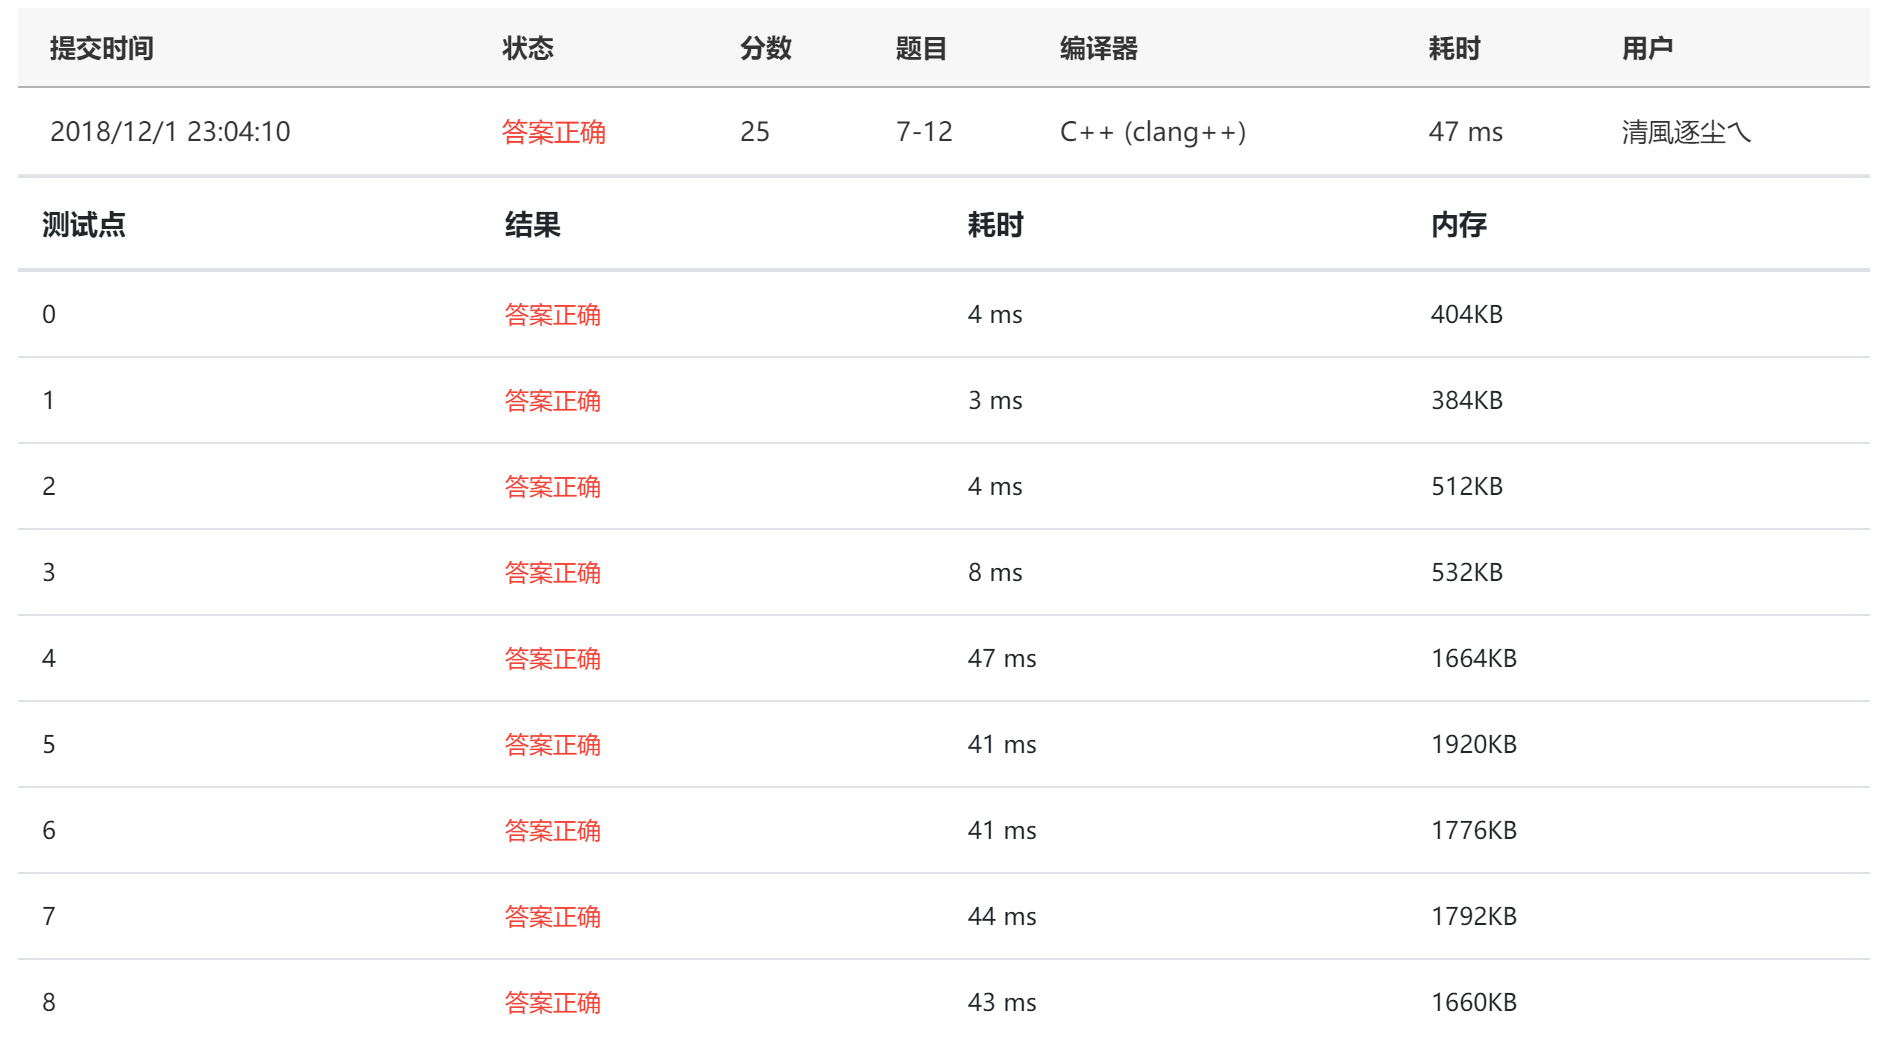This screenshot has width=1883, height=1049.
Task: Click the submission time 2018/12/1 23:04:10
Action: pos(170,132)
